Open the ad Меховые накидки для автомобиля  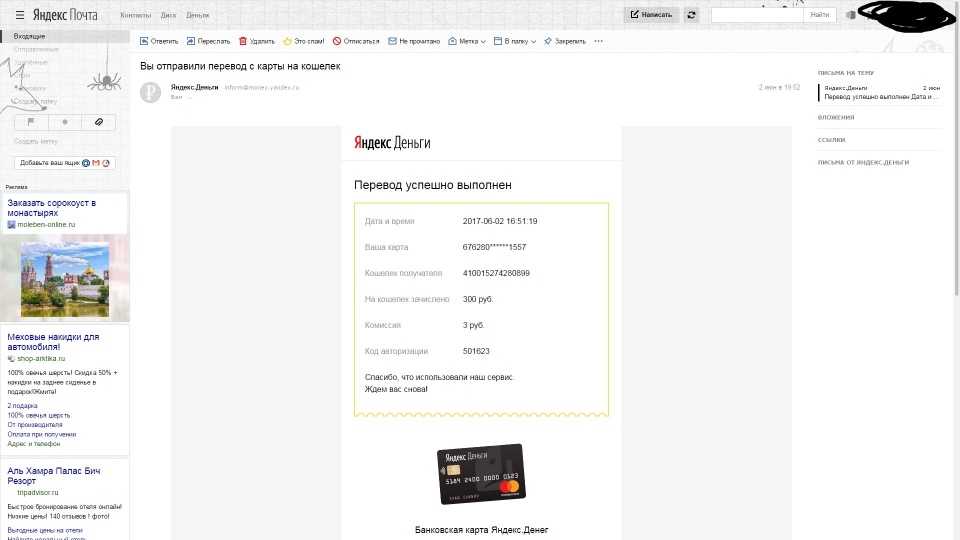[53, 342]
